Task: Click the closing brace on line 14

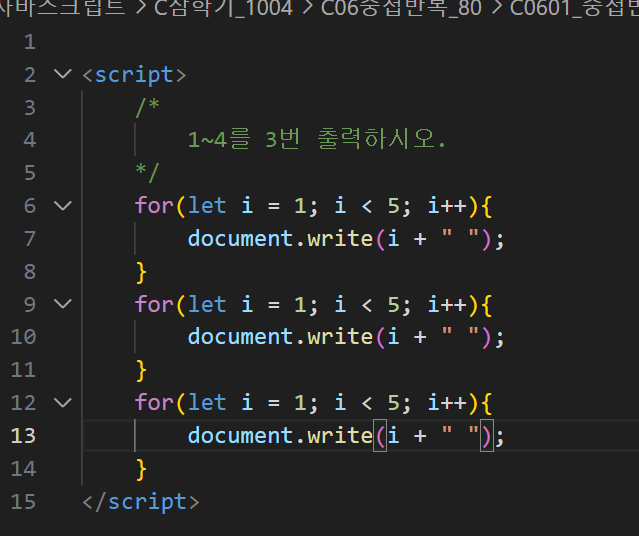Action: (141, 470)
